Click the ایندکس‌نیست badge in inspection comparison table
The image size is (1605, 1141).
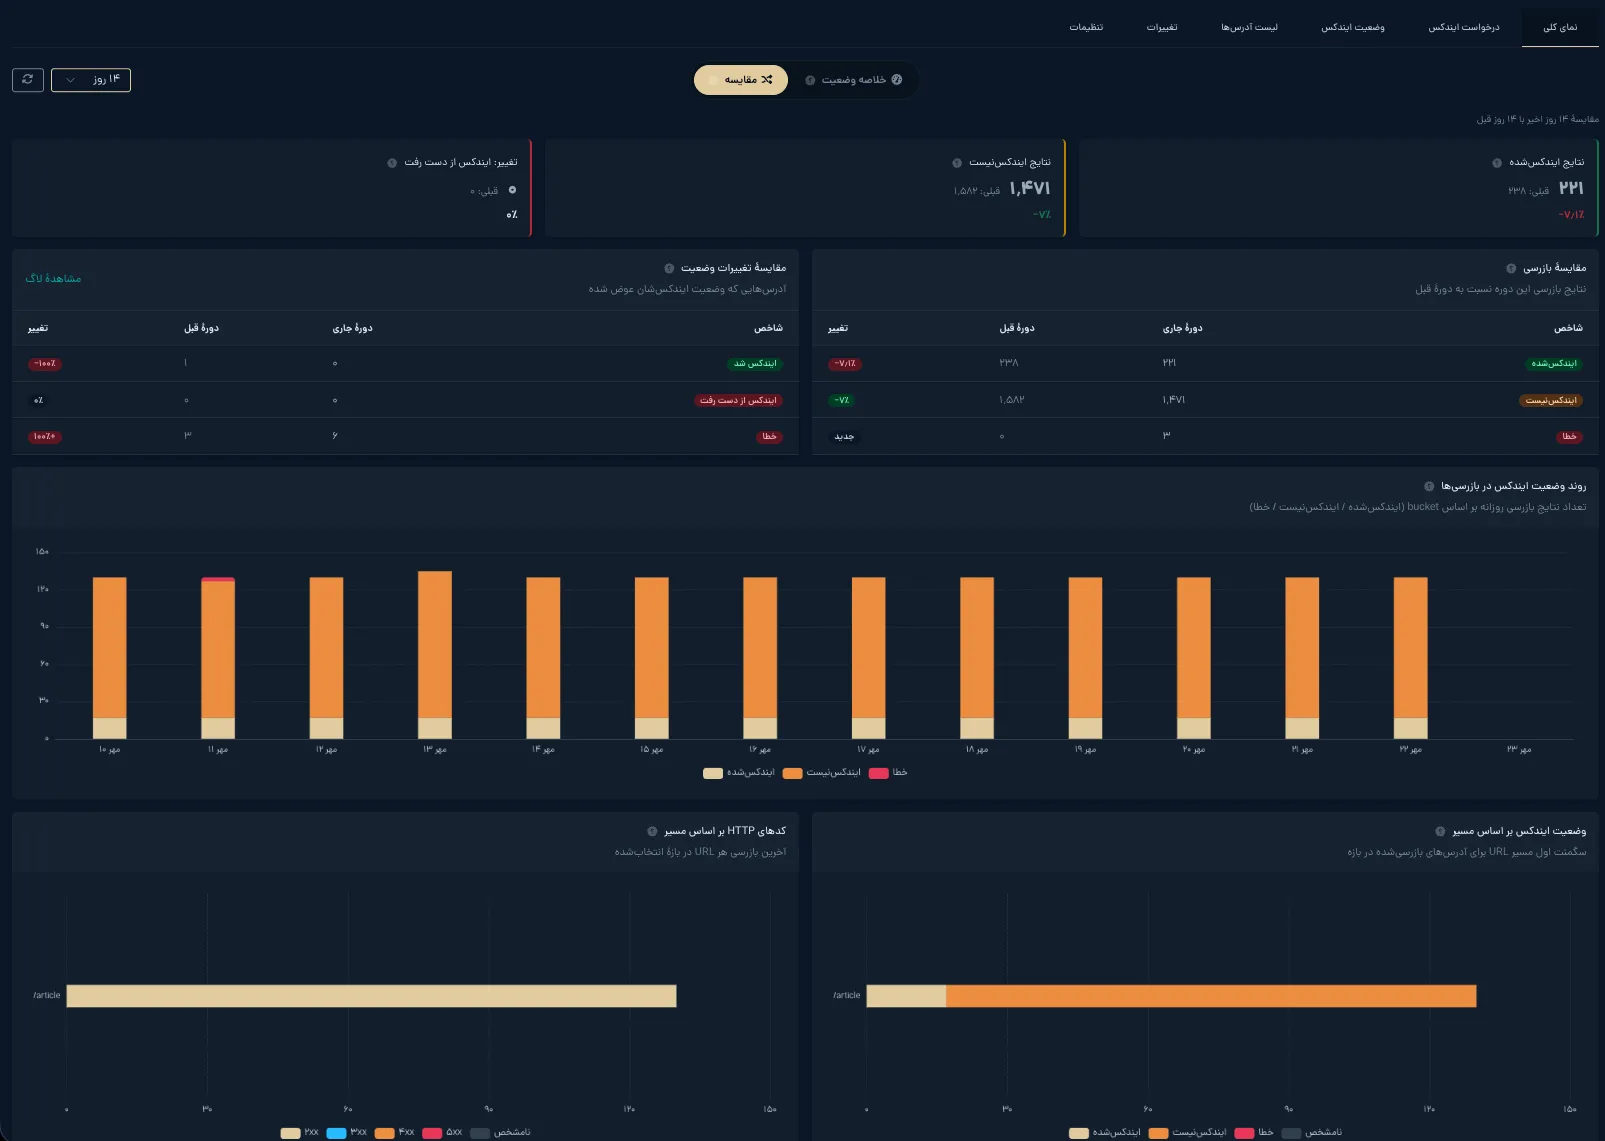(x=1551, y=401)
